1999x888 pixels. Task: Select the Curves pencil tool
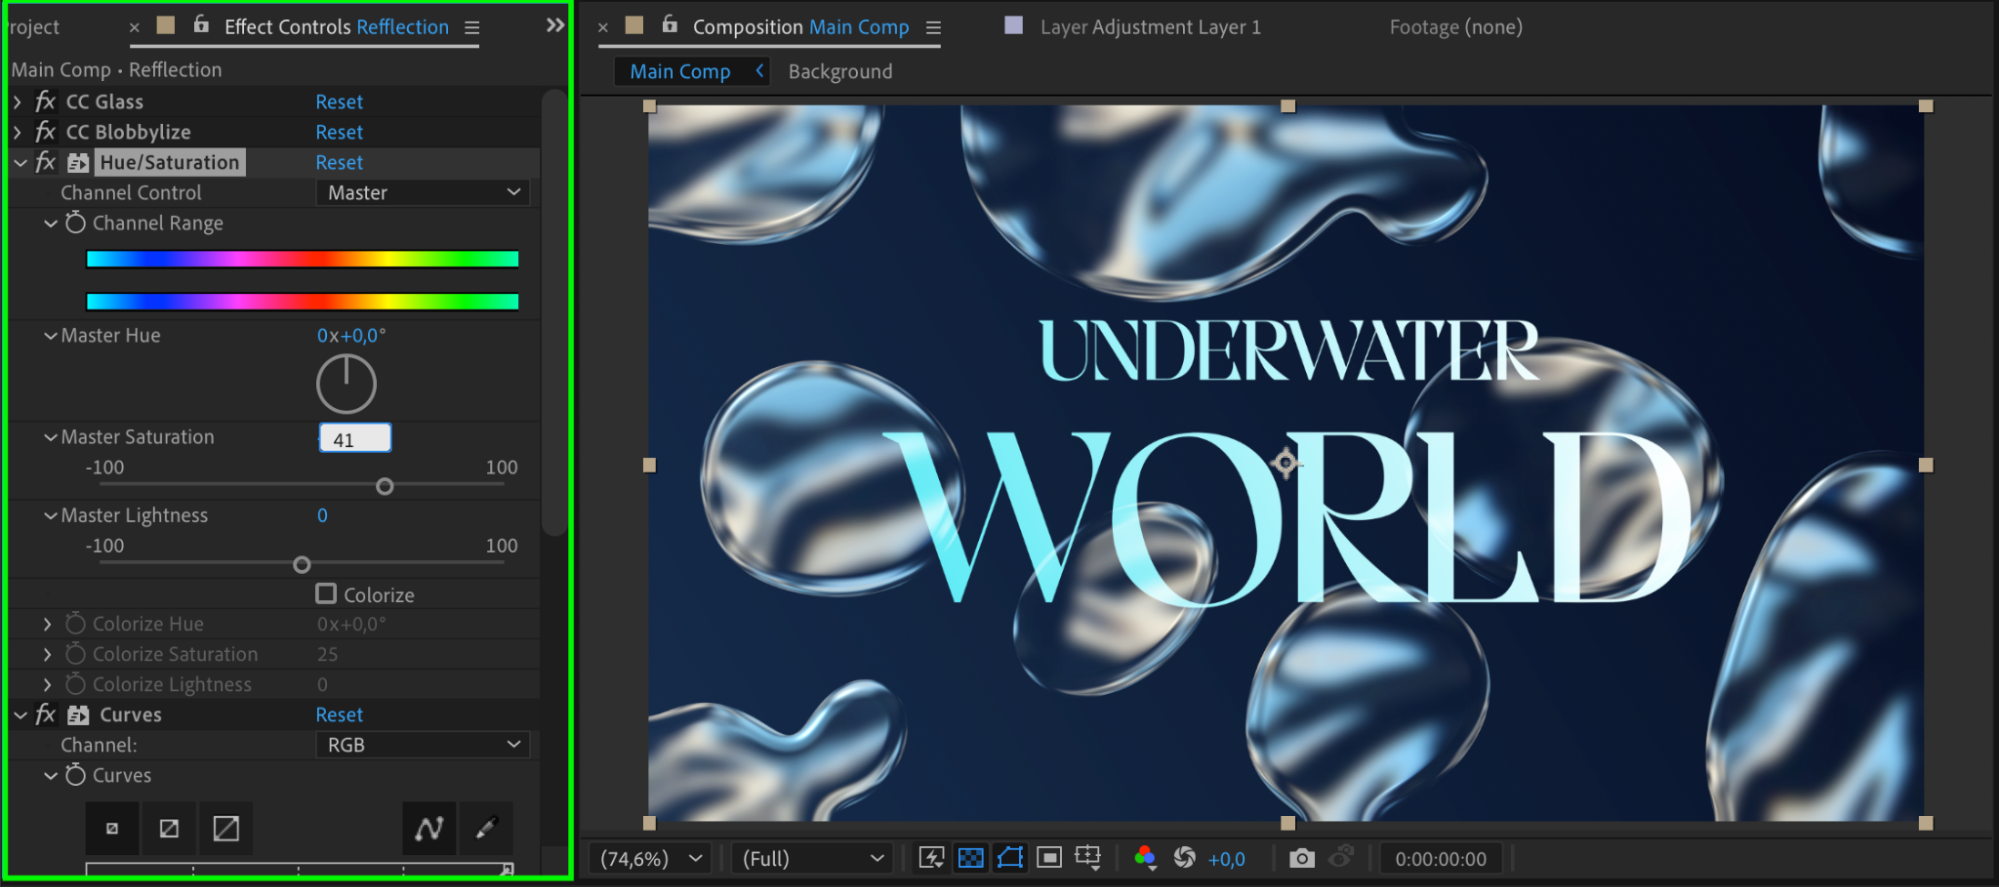coord(486,828)
